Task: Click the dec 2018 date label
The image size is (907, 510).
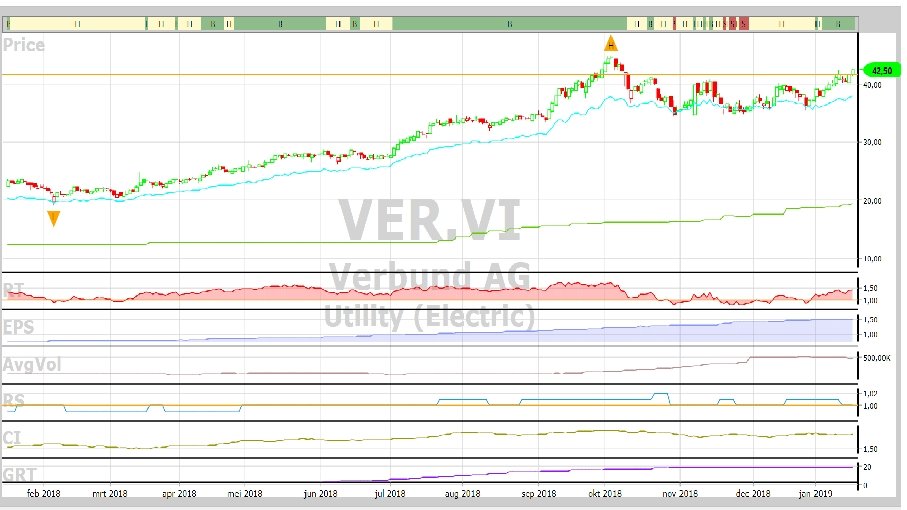Action: point(753,493)
